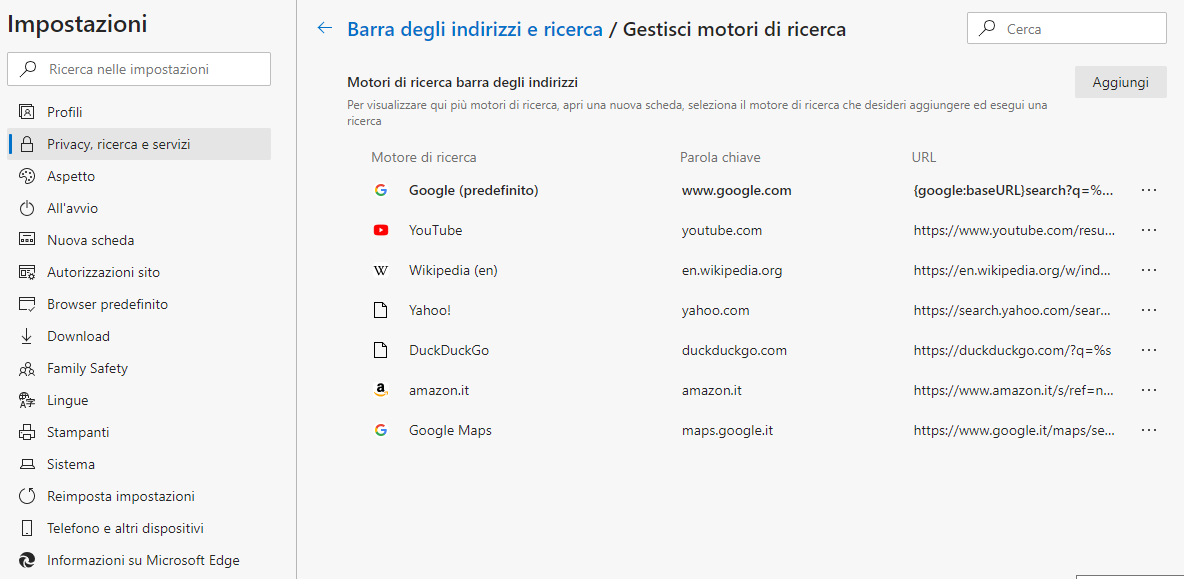
Task: Go to the Download settings
Action: pyautogui.click(x=139, y=337)
